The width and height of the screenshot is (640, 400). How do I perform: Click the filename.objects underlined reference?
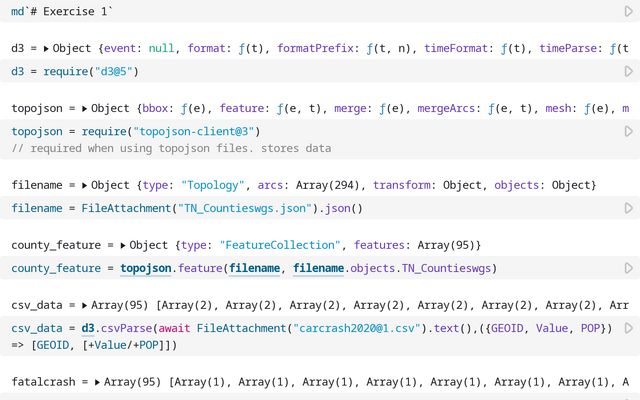click(320, 268)
